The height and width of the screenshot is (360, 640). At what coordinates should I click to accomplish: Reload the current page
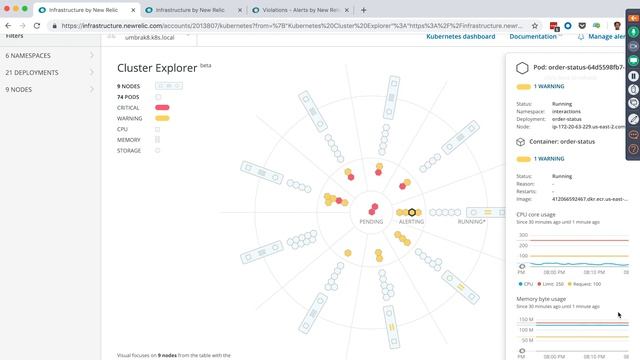tap(37, 26)
